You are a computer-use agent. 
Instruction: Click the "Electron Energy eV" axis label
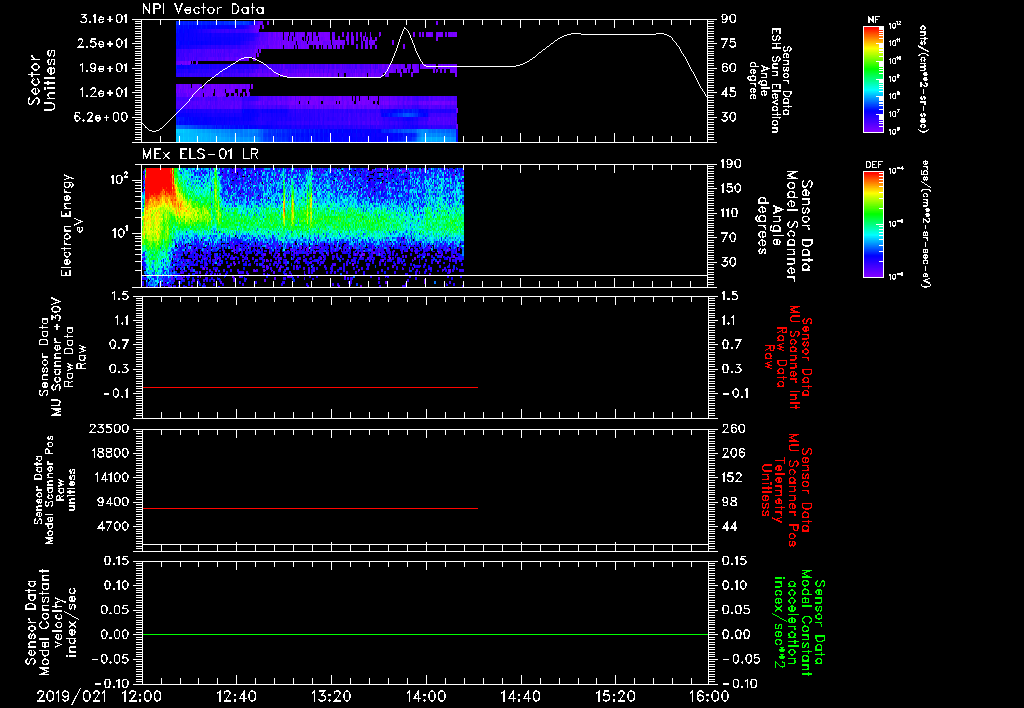(73, 225)
